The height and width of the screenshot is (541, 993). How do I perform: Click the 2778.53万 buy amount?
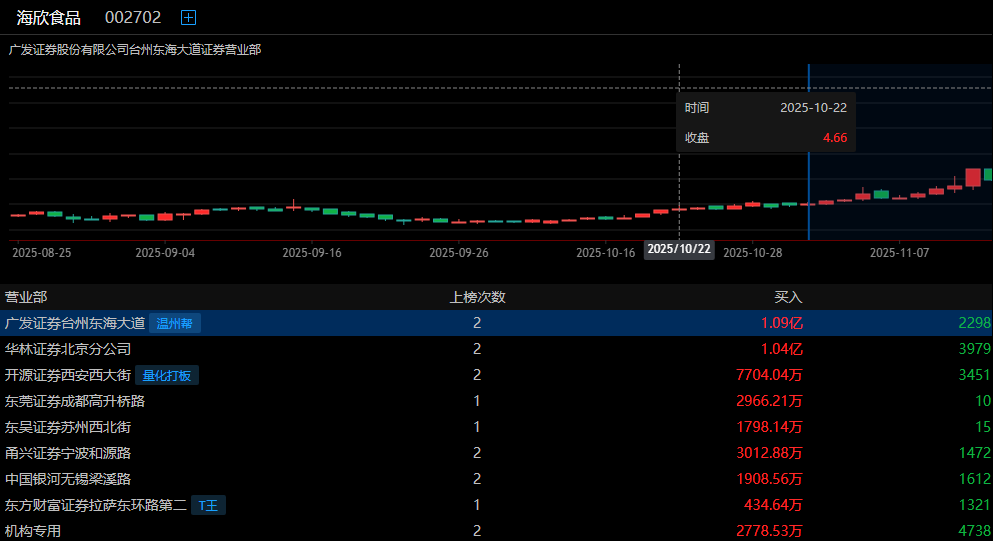pyautogui.click(x=769, y=531)
